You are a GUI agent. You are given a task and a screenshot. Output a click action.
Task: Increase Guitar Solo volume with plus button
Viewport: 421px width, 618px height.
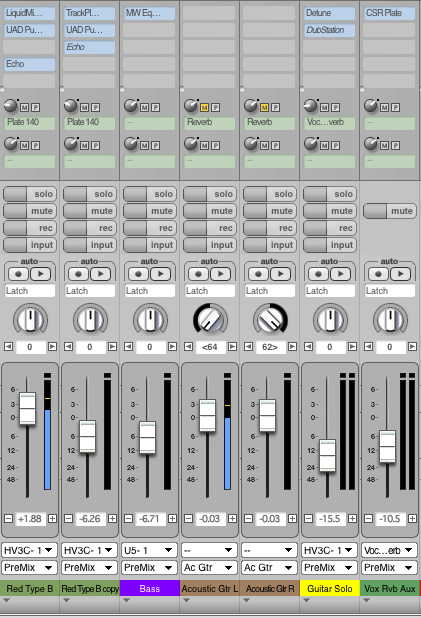pyautogui.click(x=352, y=519)
